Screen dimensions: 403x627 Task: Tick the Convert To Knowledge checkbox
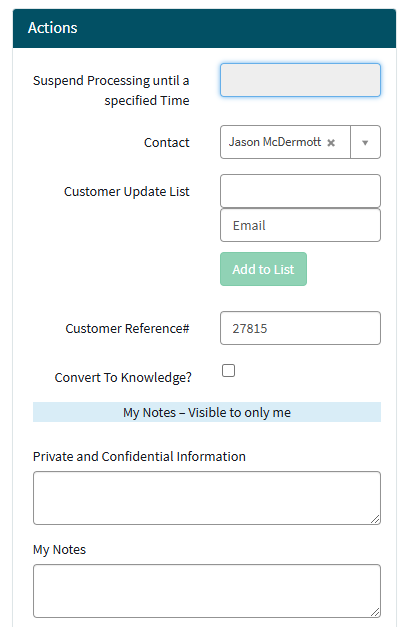click(228, 371)
